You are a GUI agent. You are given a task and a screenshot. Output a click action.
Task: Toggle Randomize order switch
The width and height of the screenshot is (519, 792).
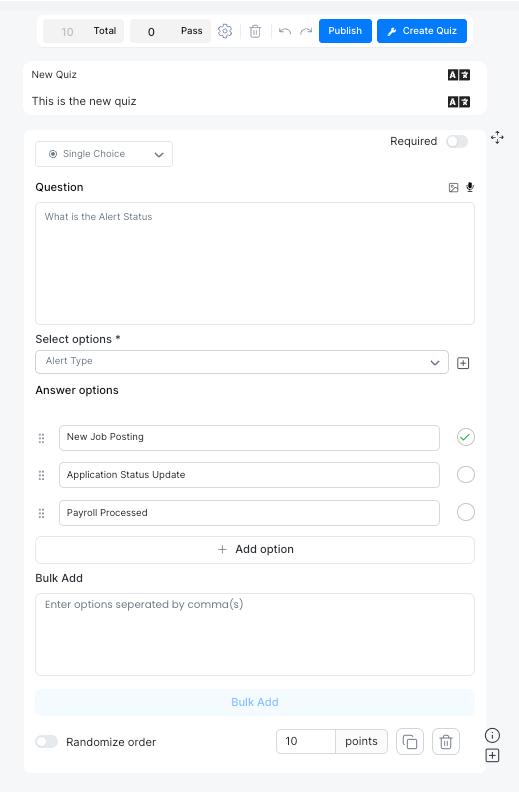tap(46, 741)
